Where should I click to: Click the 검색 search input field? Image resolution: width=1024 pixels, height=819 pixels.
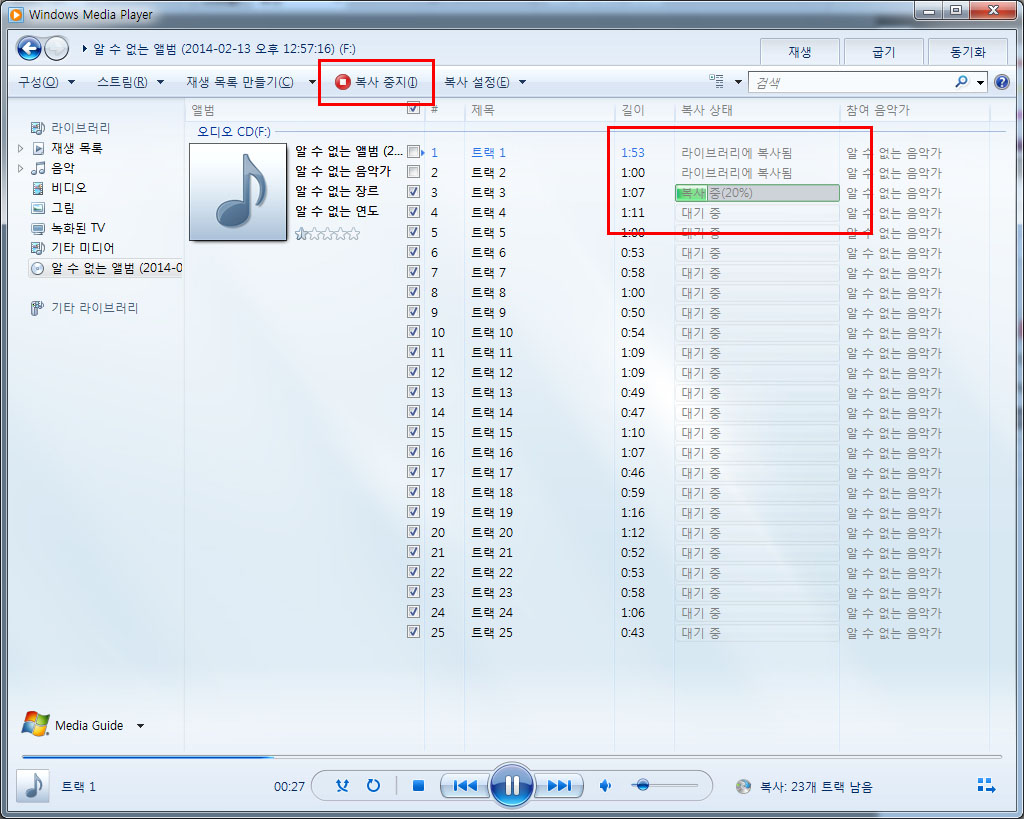pos(851,82)
